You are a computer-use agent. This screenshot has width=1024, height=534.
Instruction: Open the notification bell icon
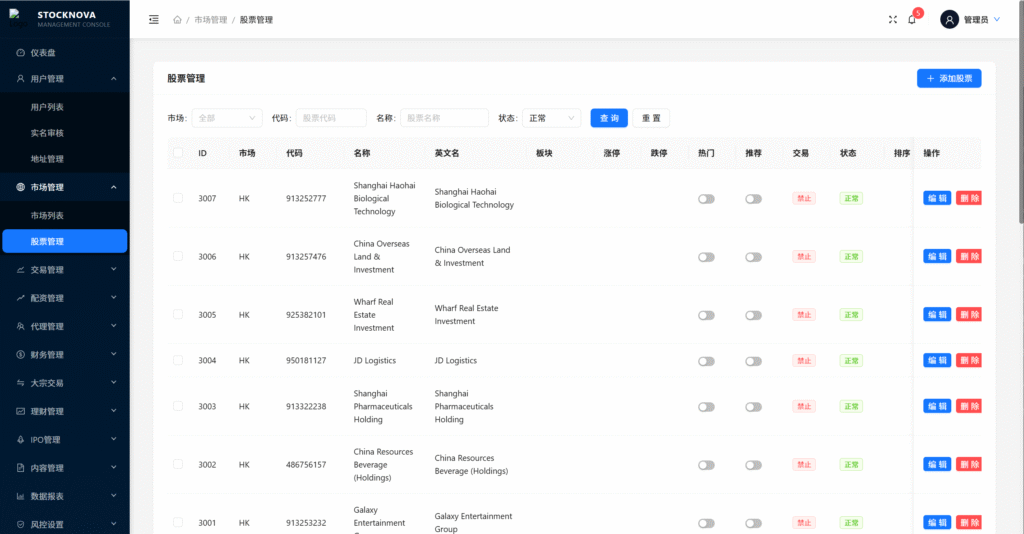click(912, 20)
